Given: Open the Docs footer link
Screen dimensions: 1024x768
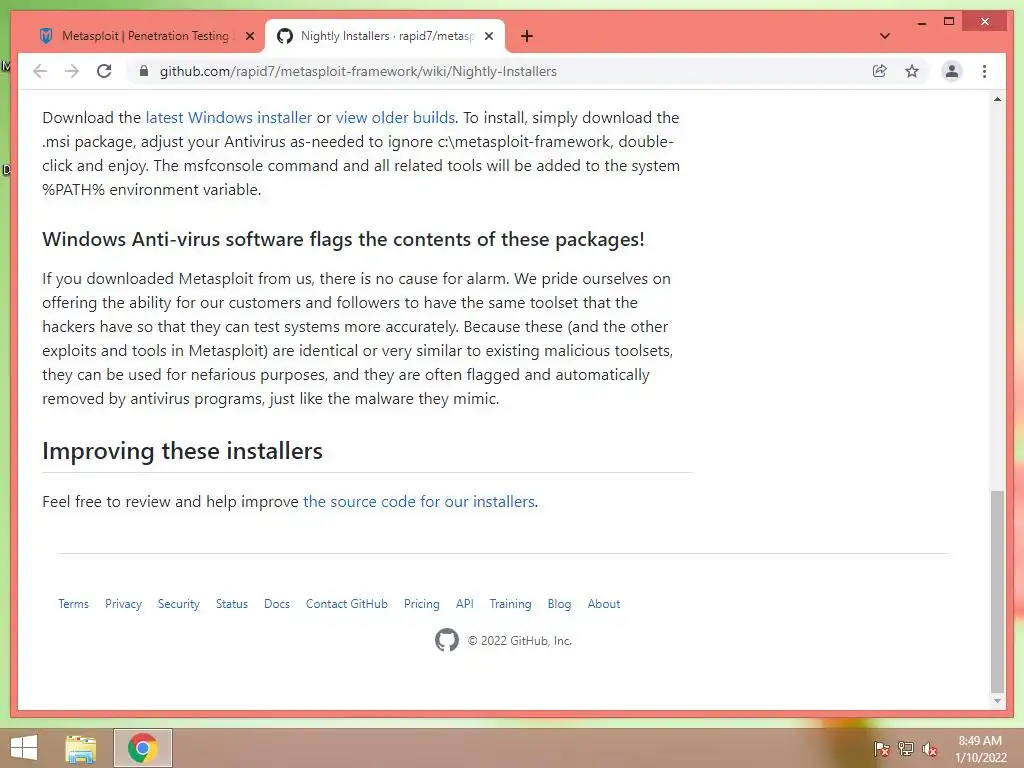Looking at the screenshot, I should click(x=277, y=604).
